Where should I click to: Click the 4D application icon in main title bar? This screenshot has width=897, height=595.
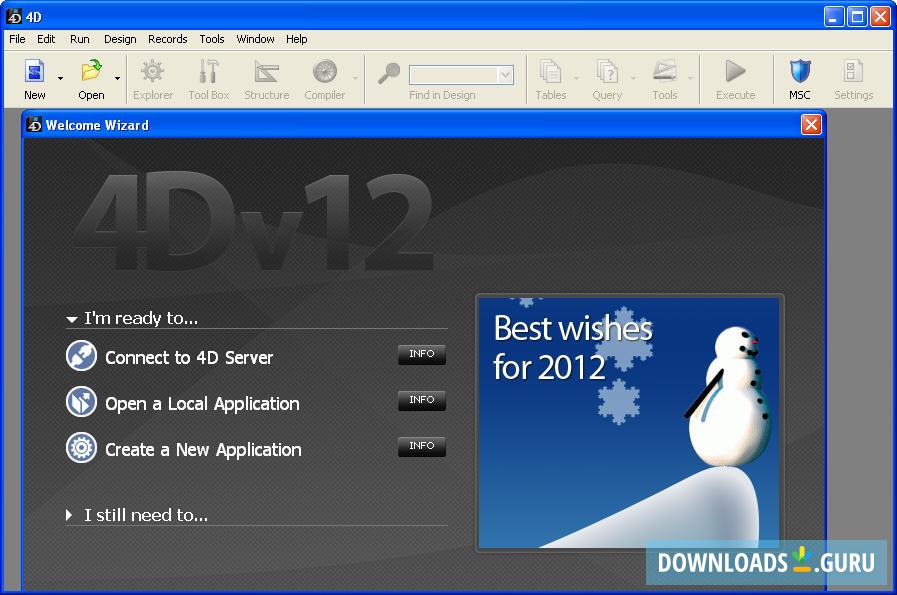pyautogui.click(x=14, y=17)
